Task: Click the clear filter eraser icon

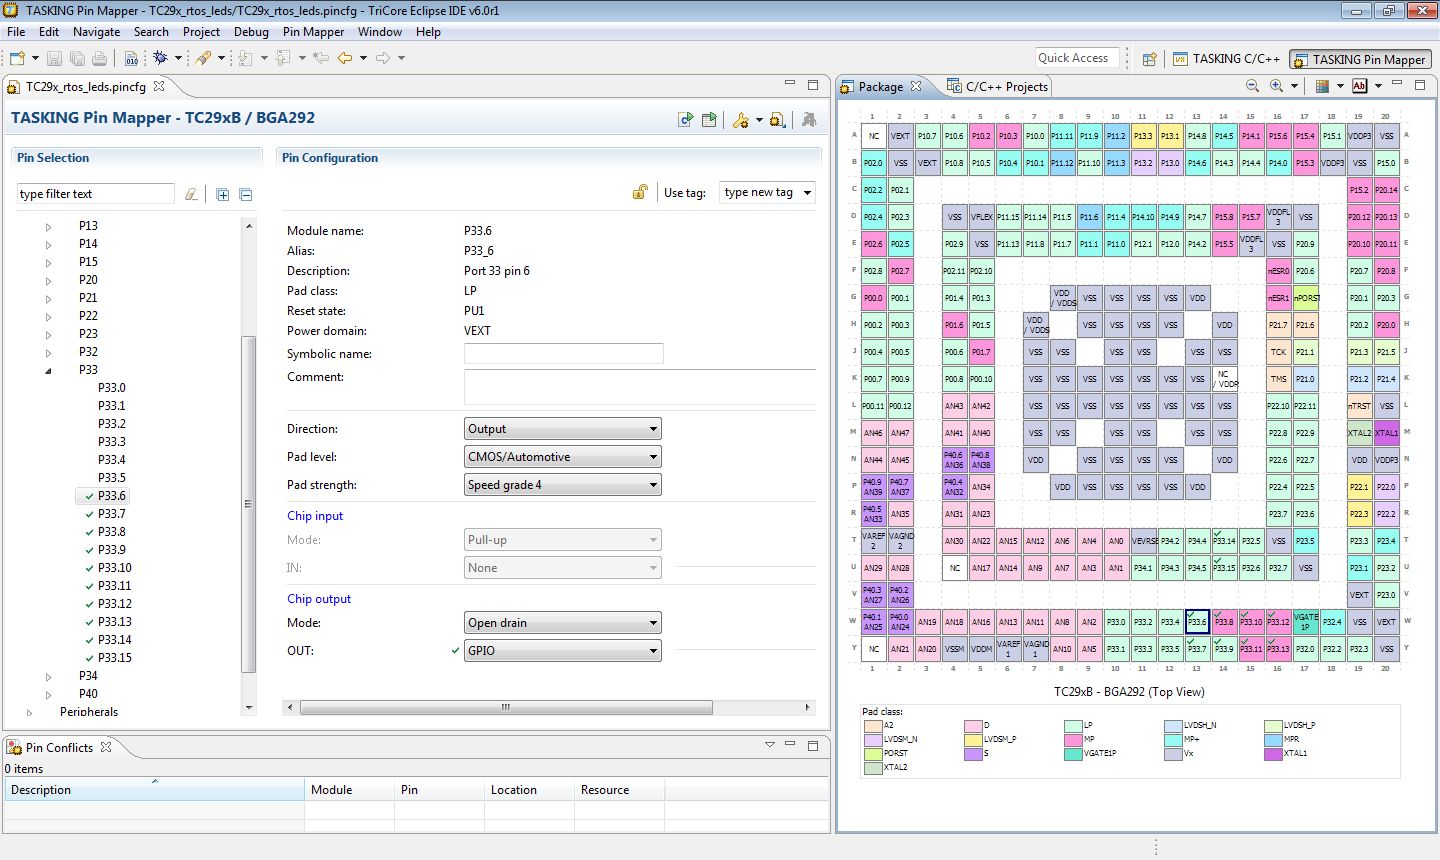Action: (x=191, y=194)
